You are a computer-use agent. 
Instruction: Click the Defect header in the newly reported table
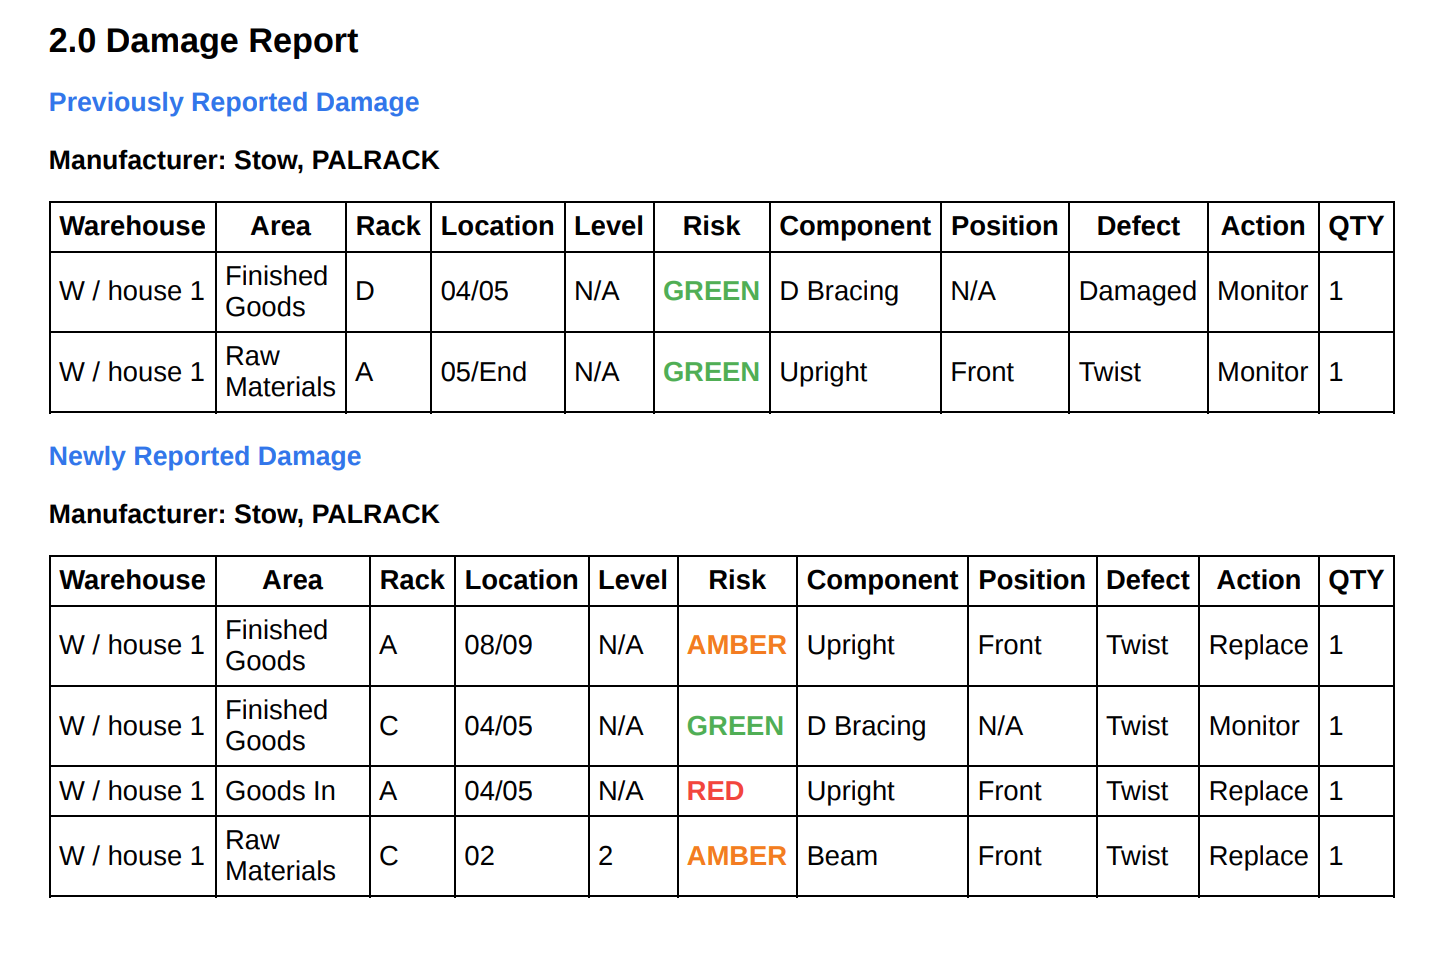[1147, 580]
